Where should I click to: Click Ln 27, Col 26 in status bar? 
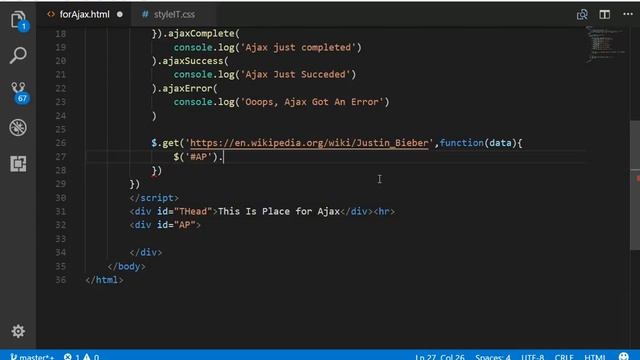pos(440,357)
